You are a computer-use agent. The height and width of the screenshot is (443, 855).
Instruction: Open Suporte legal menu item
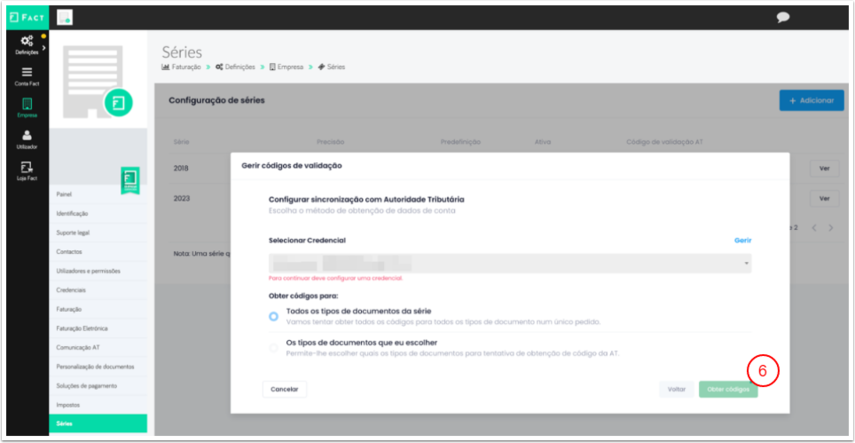point(73,232)
